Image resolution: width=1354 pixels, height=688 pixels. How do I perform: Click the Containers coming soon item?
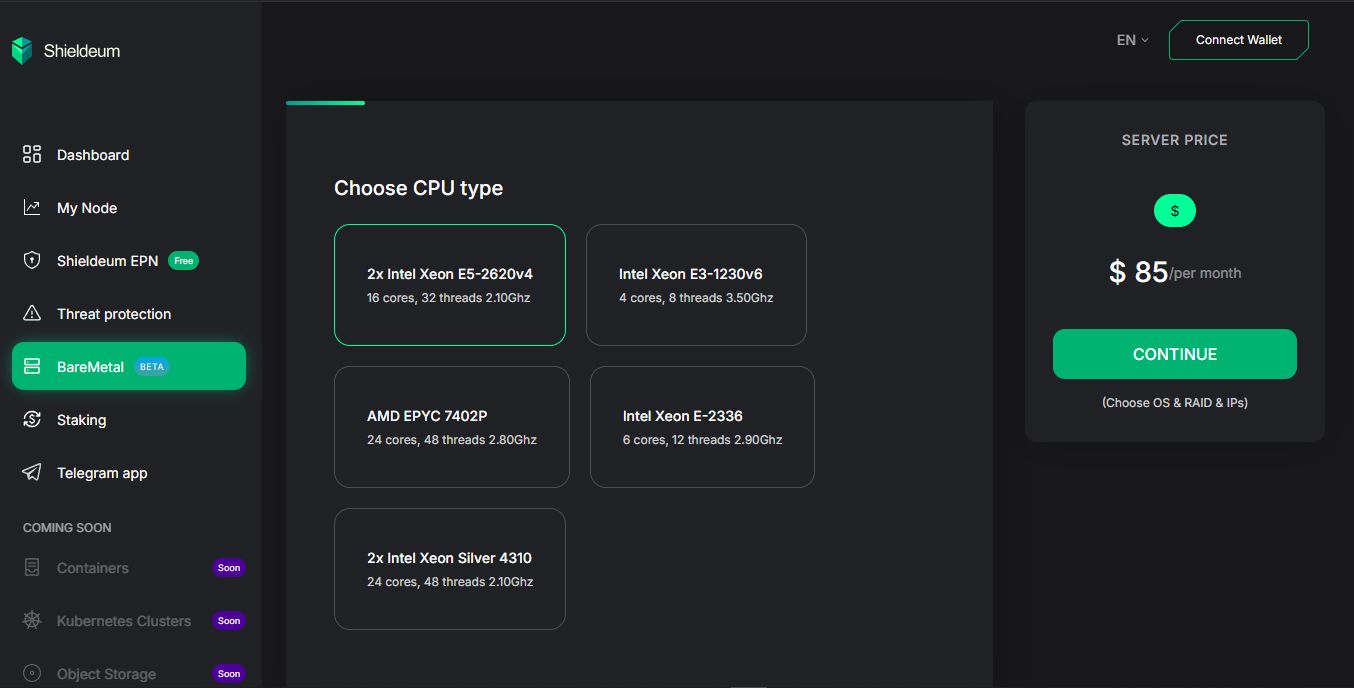[x=129, y=568]
